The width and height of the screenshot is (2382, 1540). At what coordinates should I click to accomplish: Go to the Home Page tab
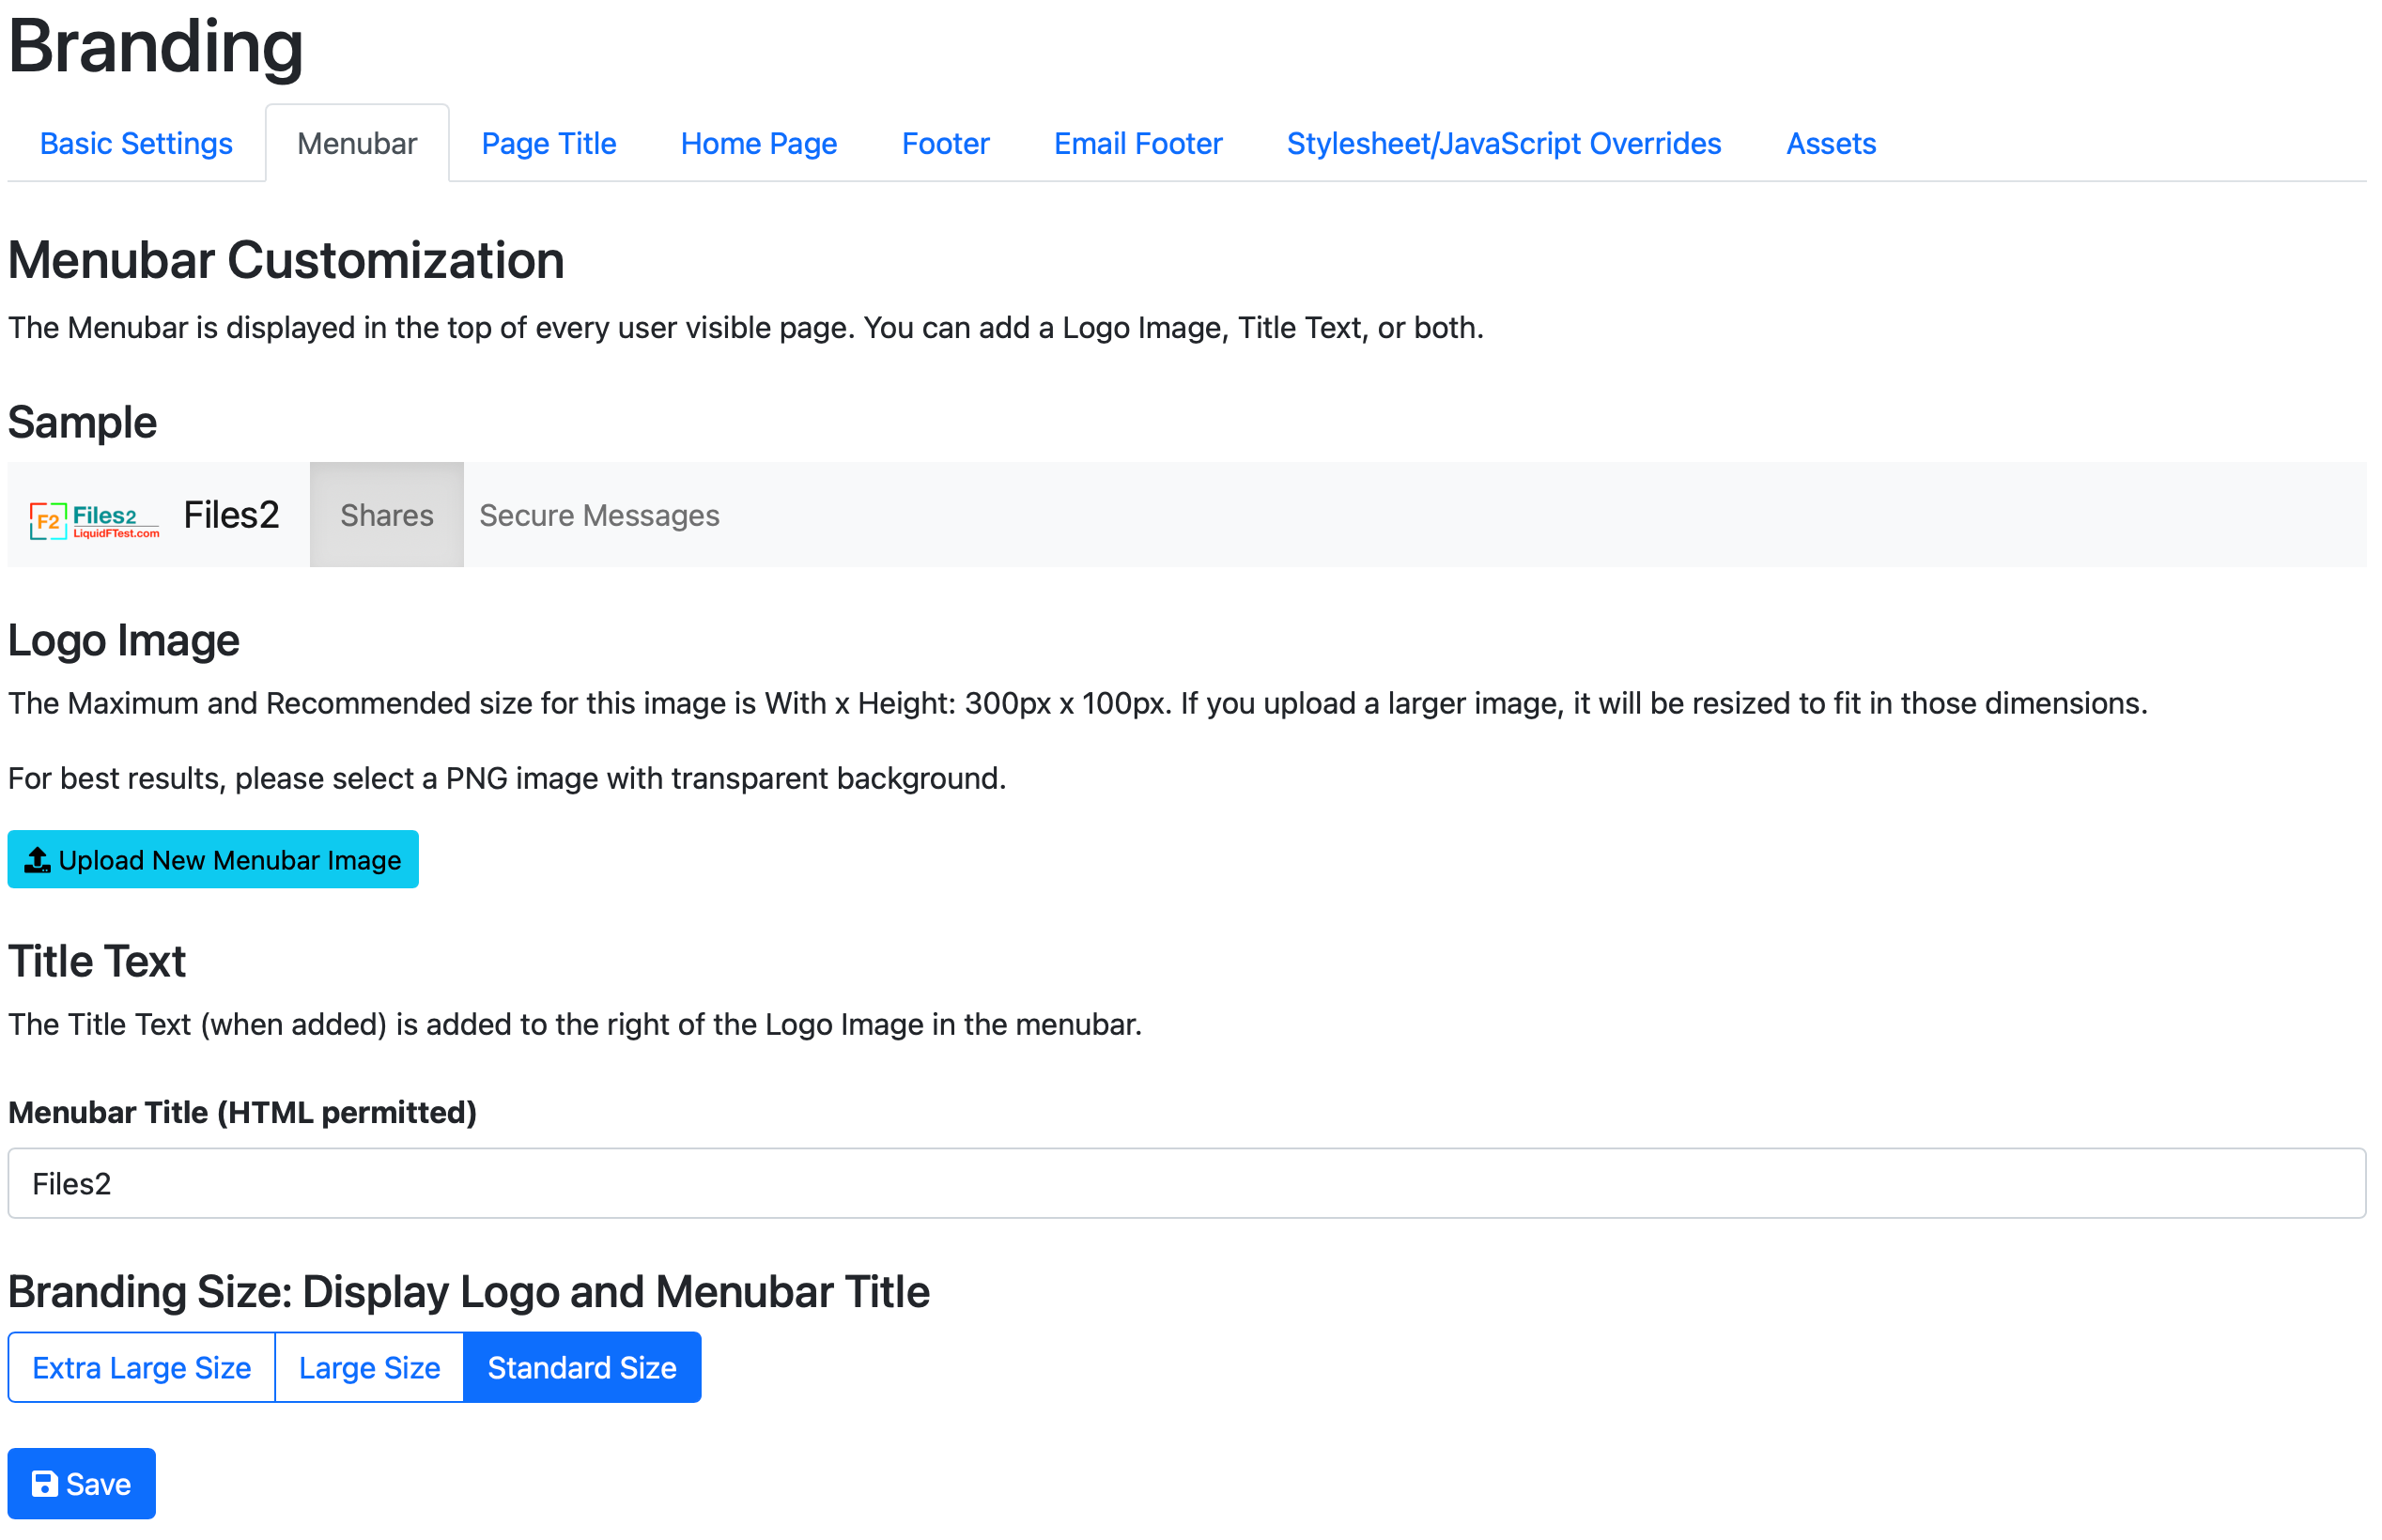coord(758,143)
